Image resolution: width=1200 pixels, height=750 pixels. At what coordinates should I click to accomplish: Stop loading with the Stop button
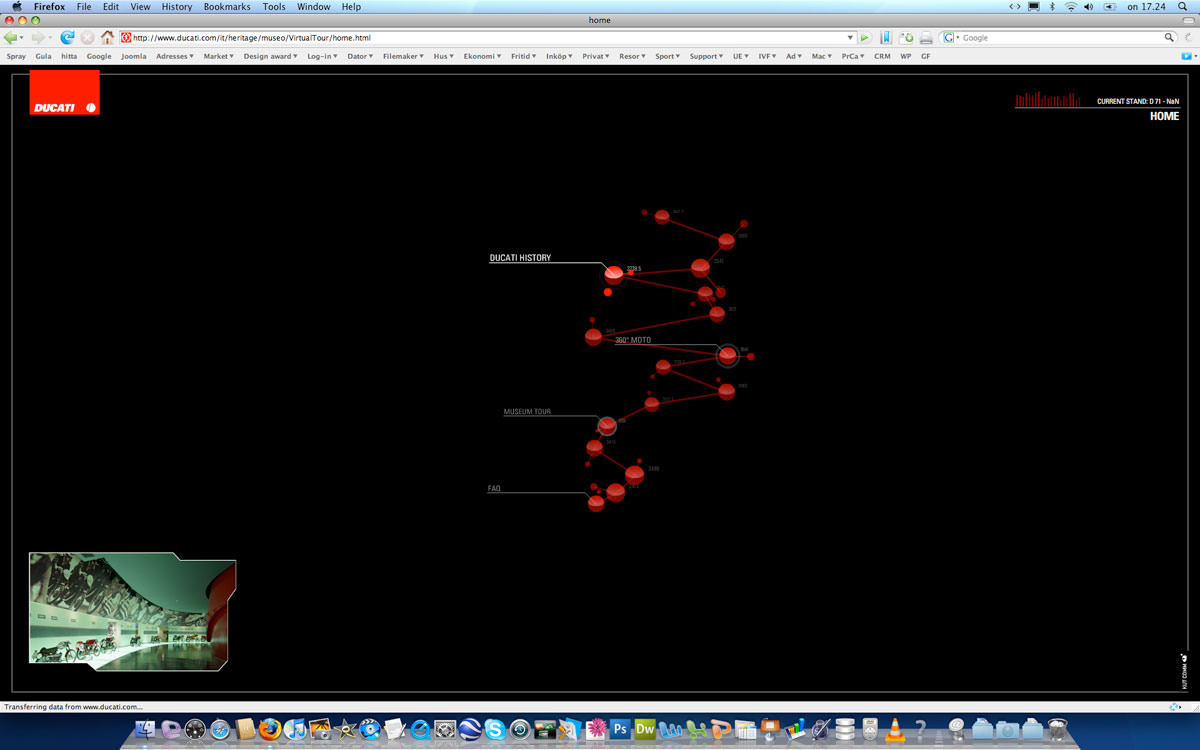[x=87, y=38]
